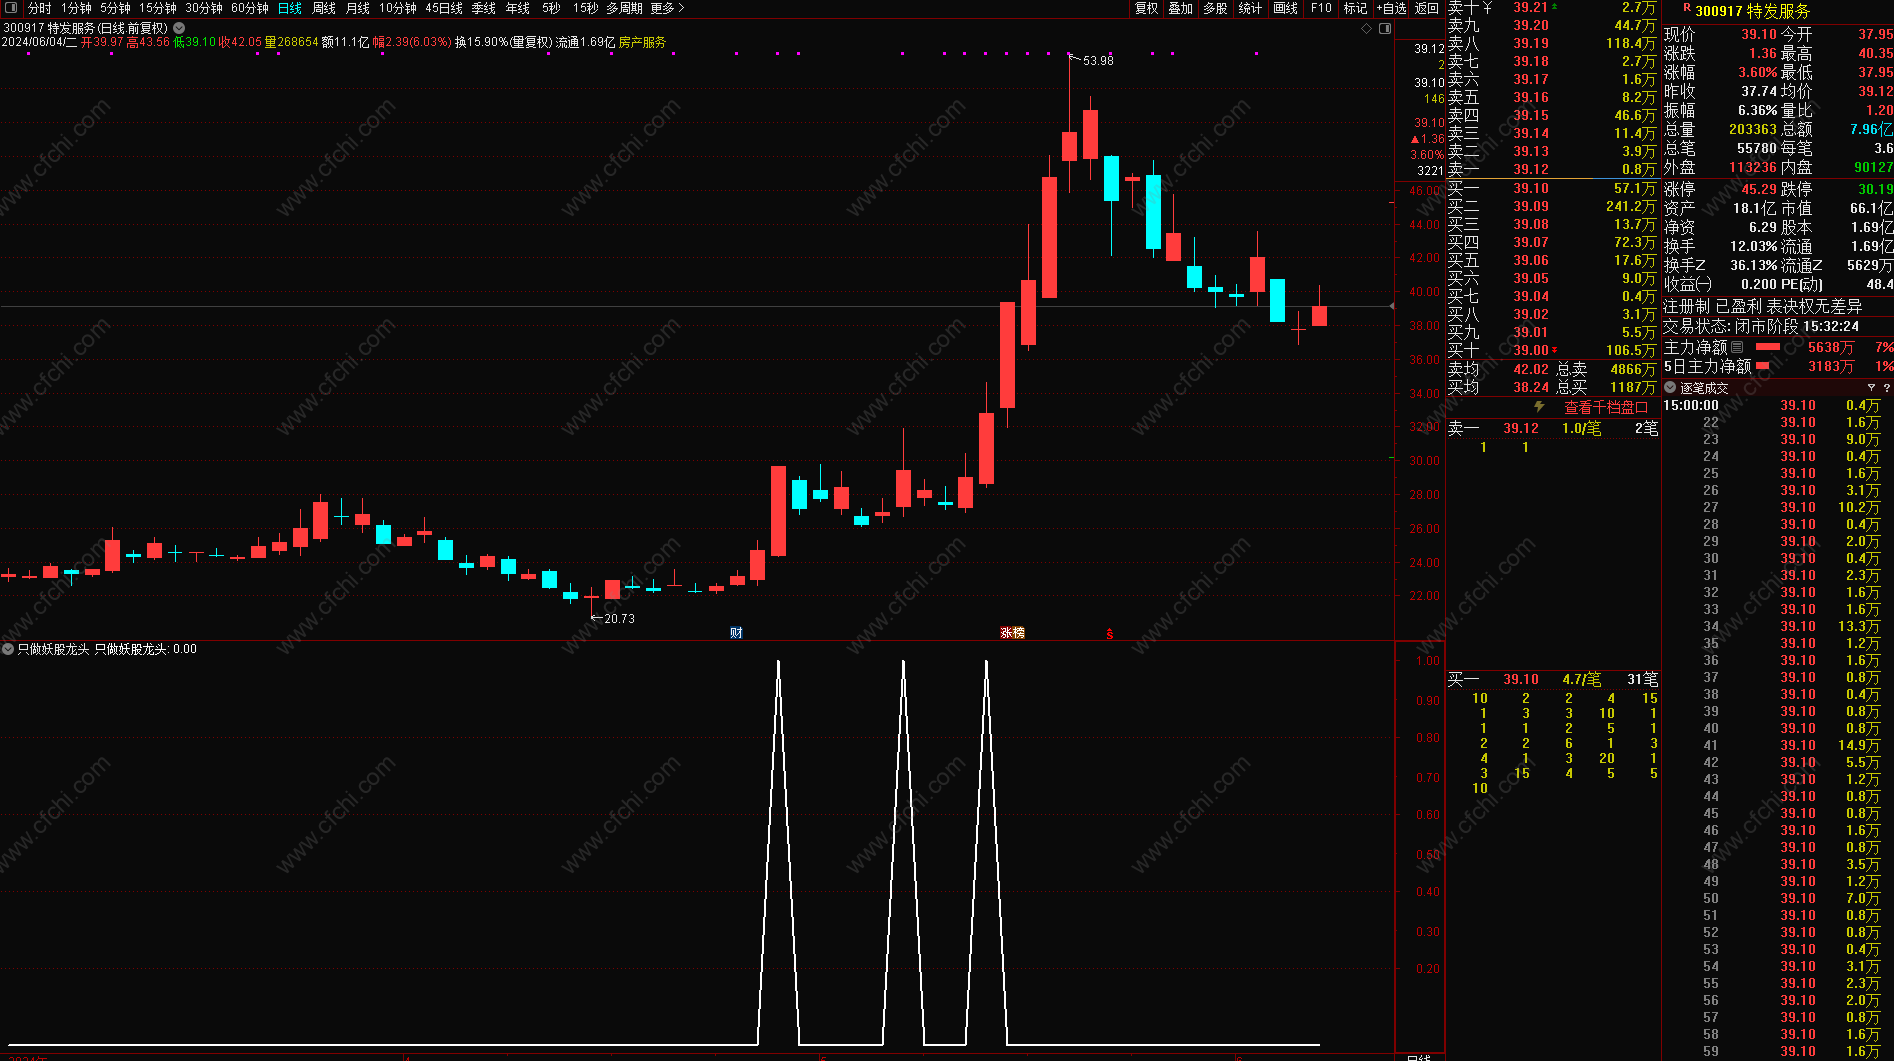Open the 查看千档盘口 link
Image resolution: width=1894 pixels, height=1061 pixels.
pos(1606,407)
